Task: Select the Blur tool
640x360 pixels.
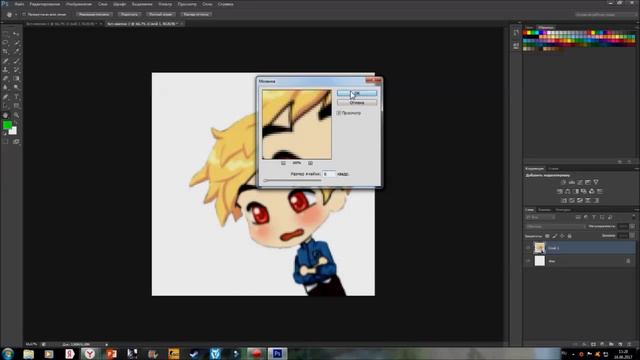Action: point(5,87)
